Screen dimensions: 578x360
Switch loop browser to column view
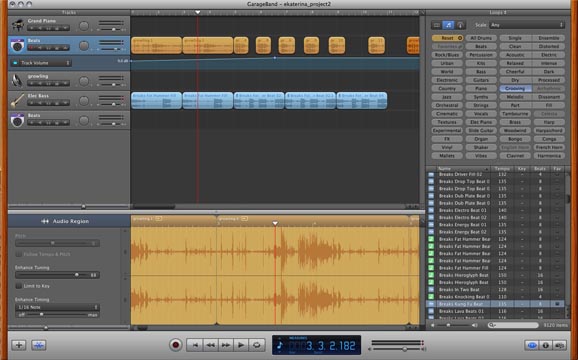click(x=437, y=25)
